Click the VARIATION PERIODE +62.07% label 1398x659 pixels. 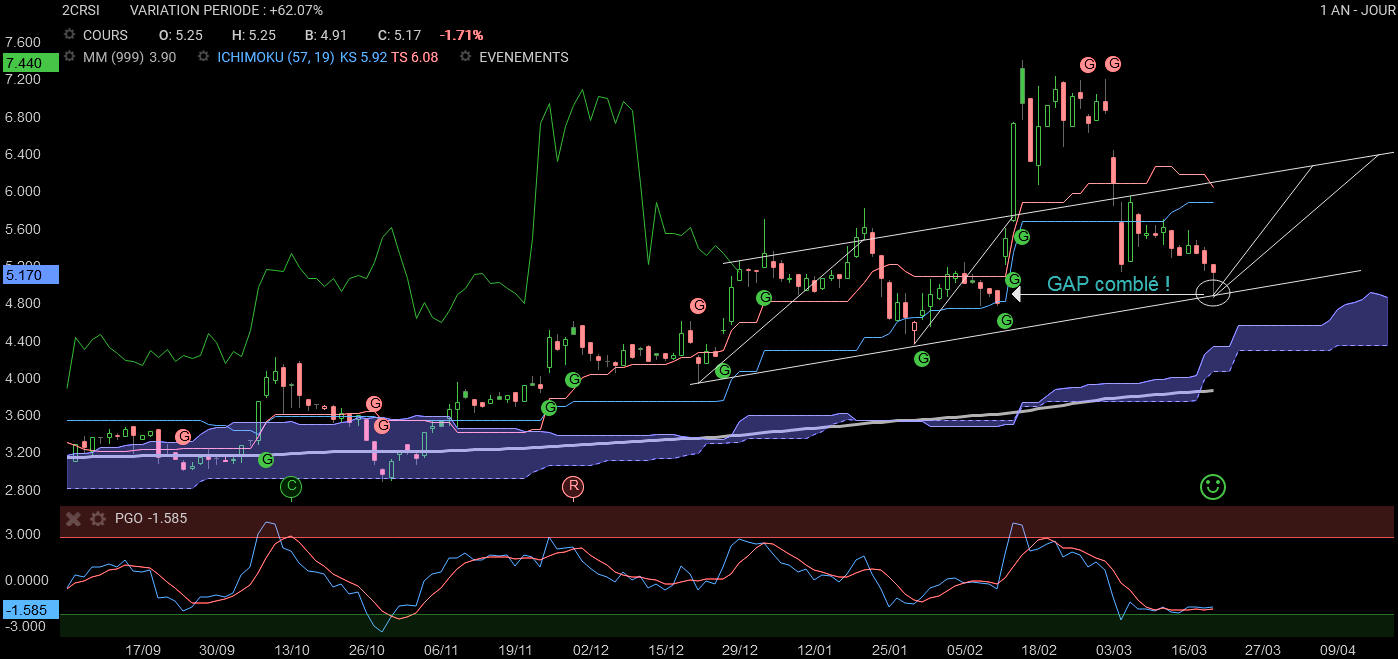pyautogui.click(x=226, y=11)
